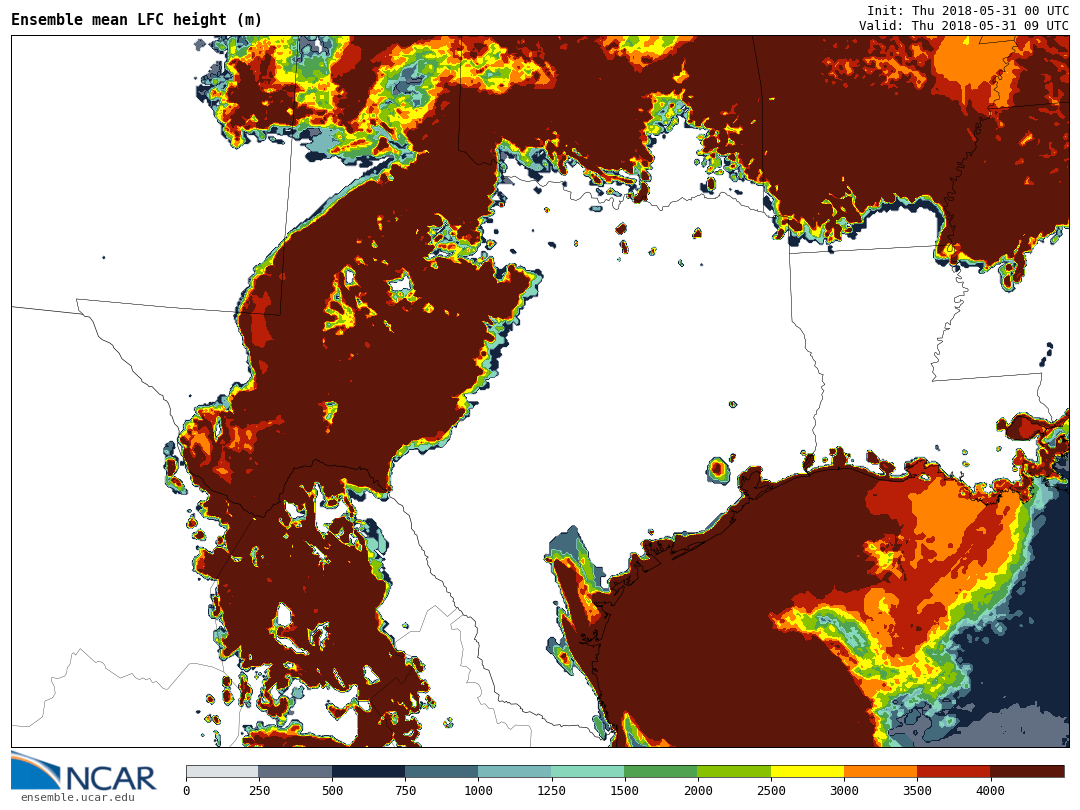This screenshot has height=810, width=1080.
Task: Select the teal 1000–1250 colorbar swatch
Action: pos(514,772)
